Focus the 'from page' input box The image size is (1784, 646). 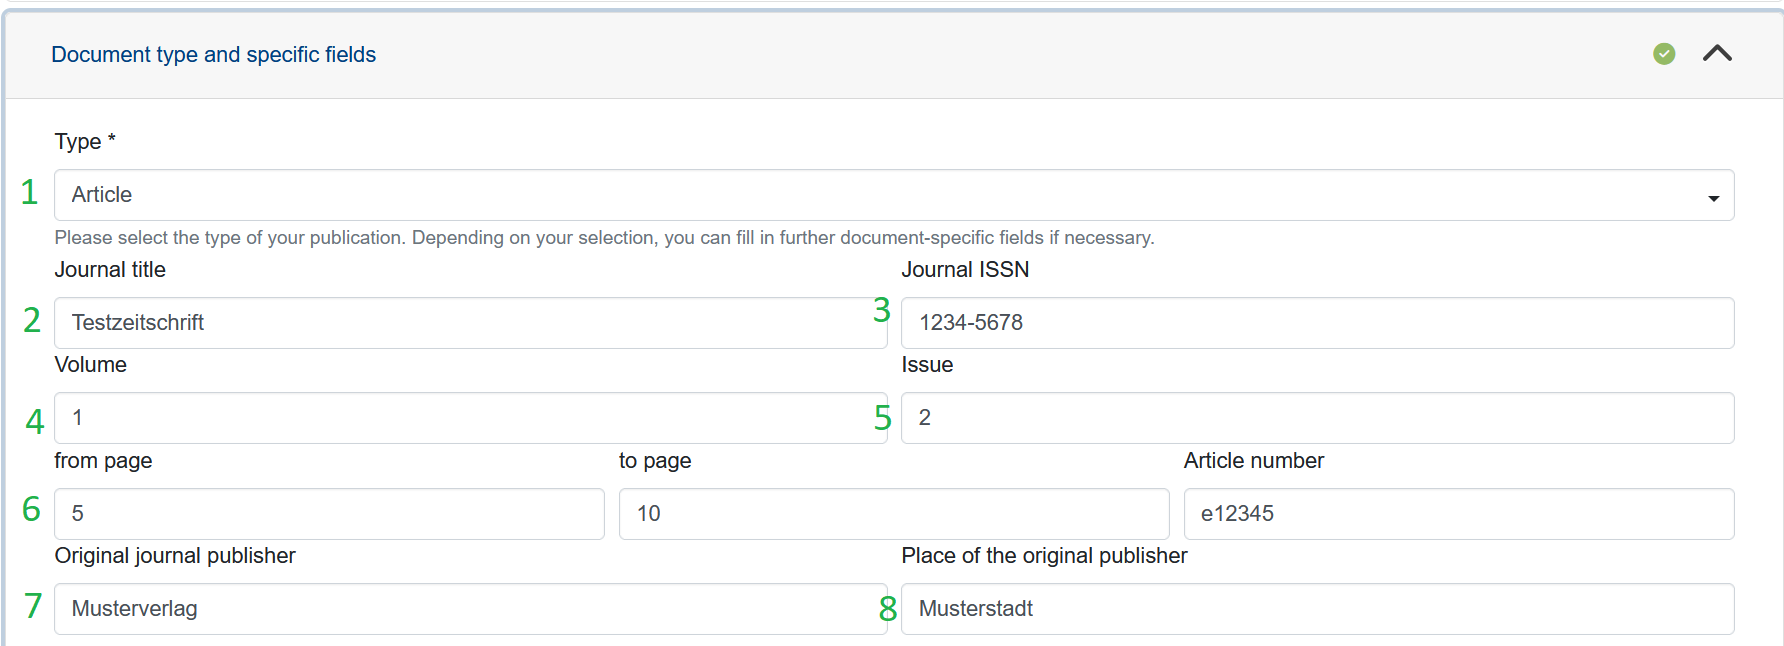(329, 514)
